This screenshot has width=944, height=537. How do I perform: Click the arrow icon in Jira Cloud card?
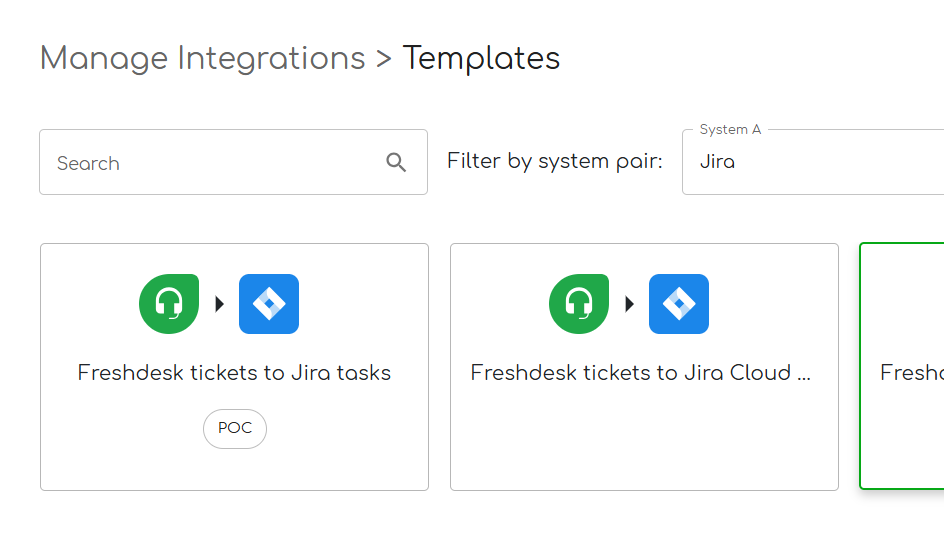(x=630, y=304)
